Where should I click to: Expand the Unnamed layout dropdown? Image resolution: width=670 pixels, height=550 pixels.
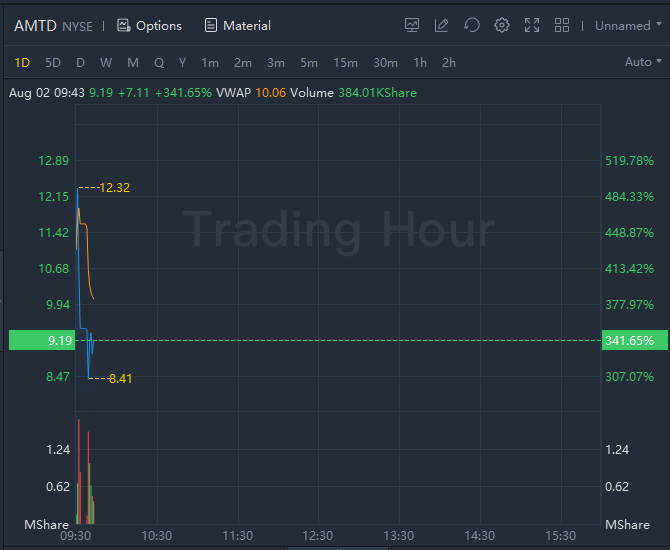point(628,26)
